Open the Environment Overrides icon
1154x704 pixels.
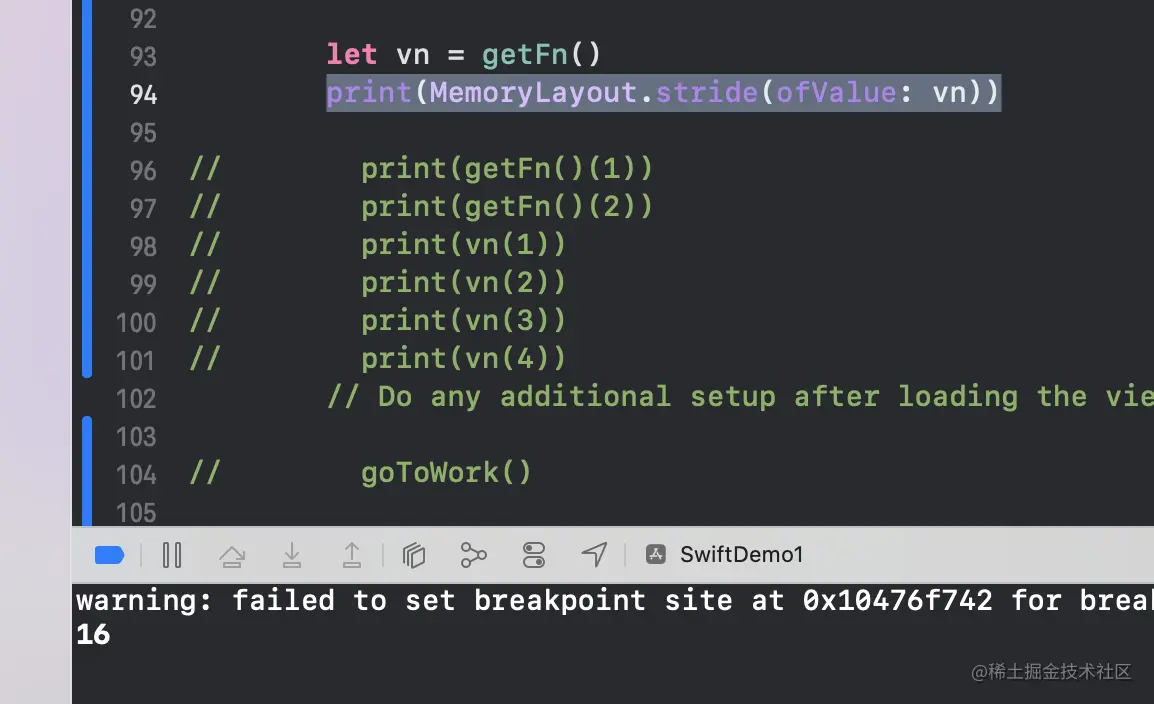point(534,555)
